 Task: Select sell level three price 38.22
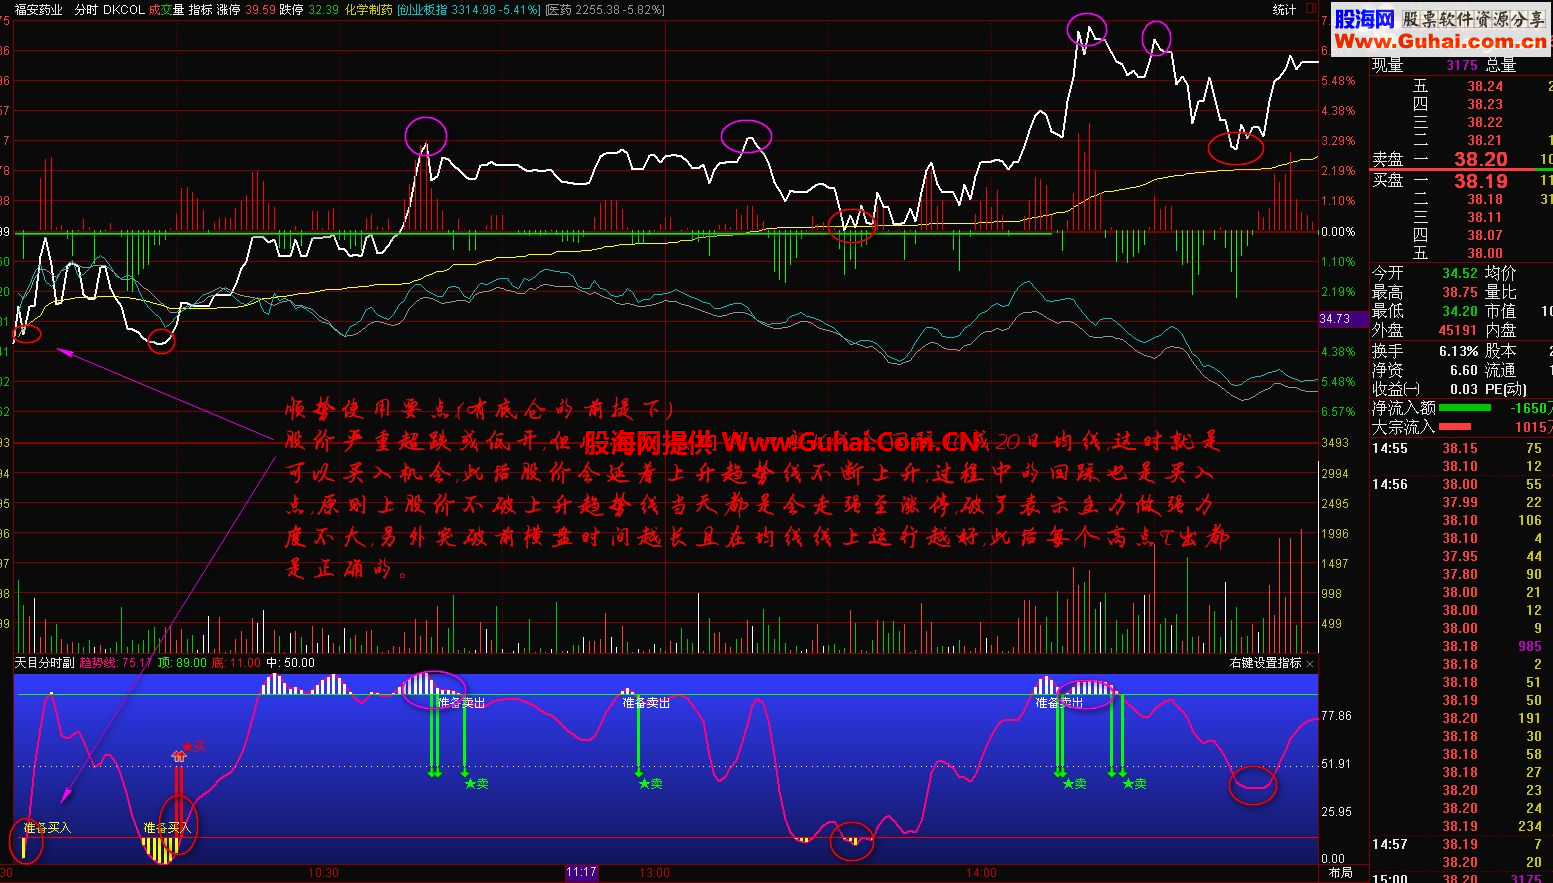pyautogui.click(x=1485, y=123)
